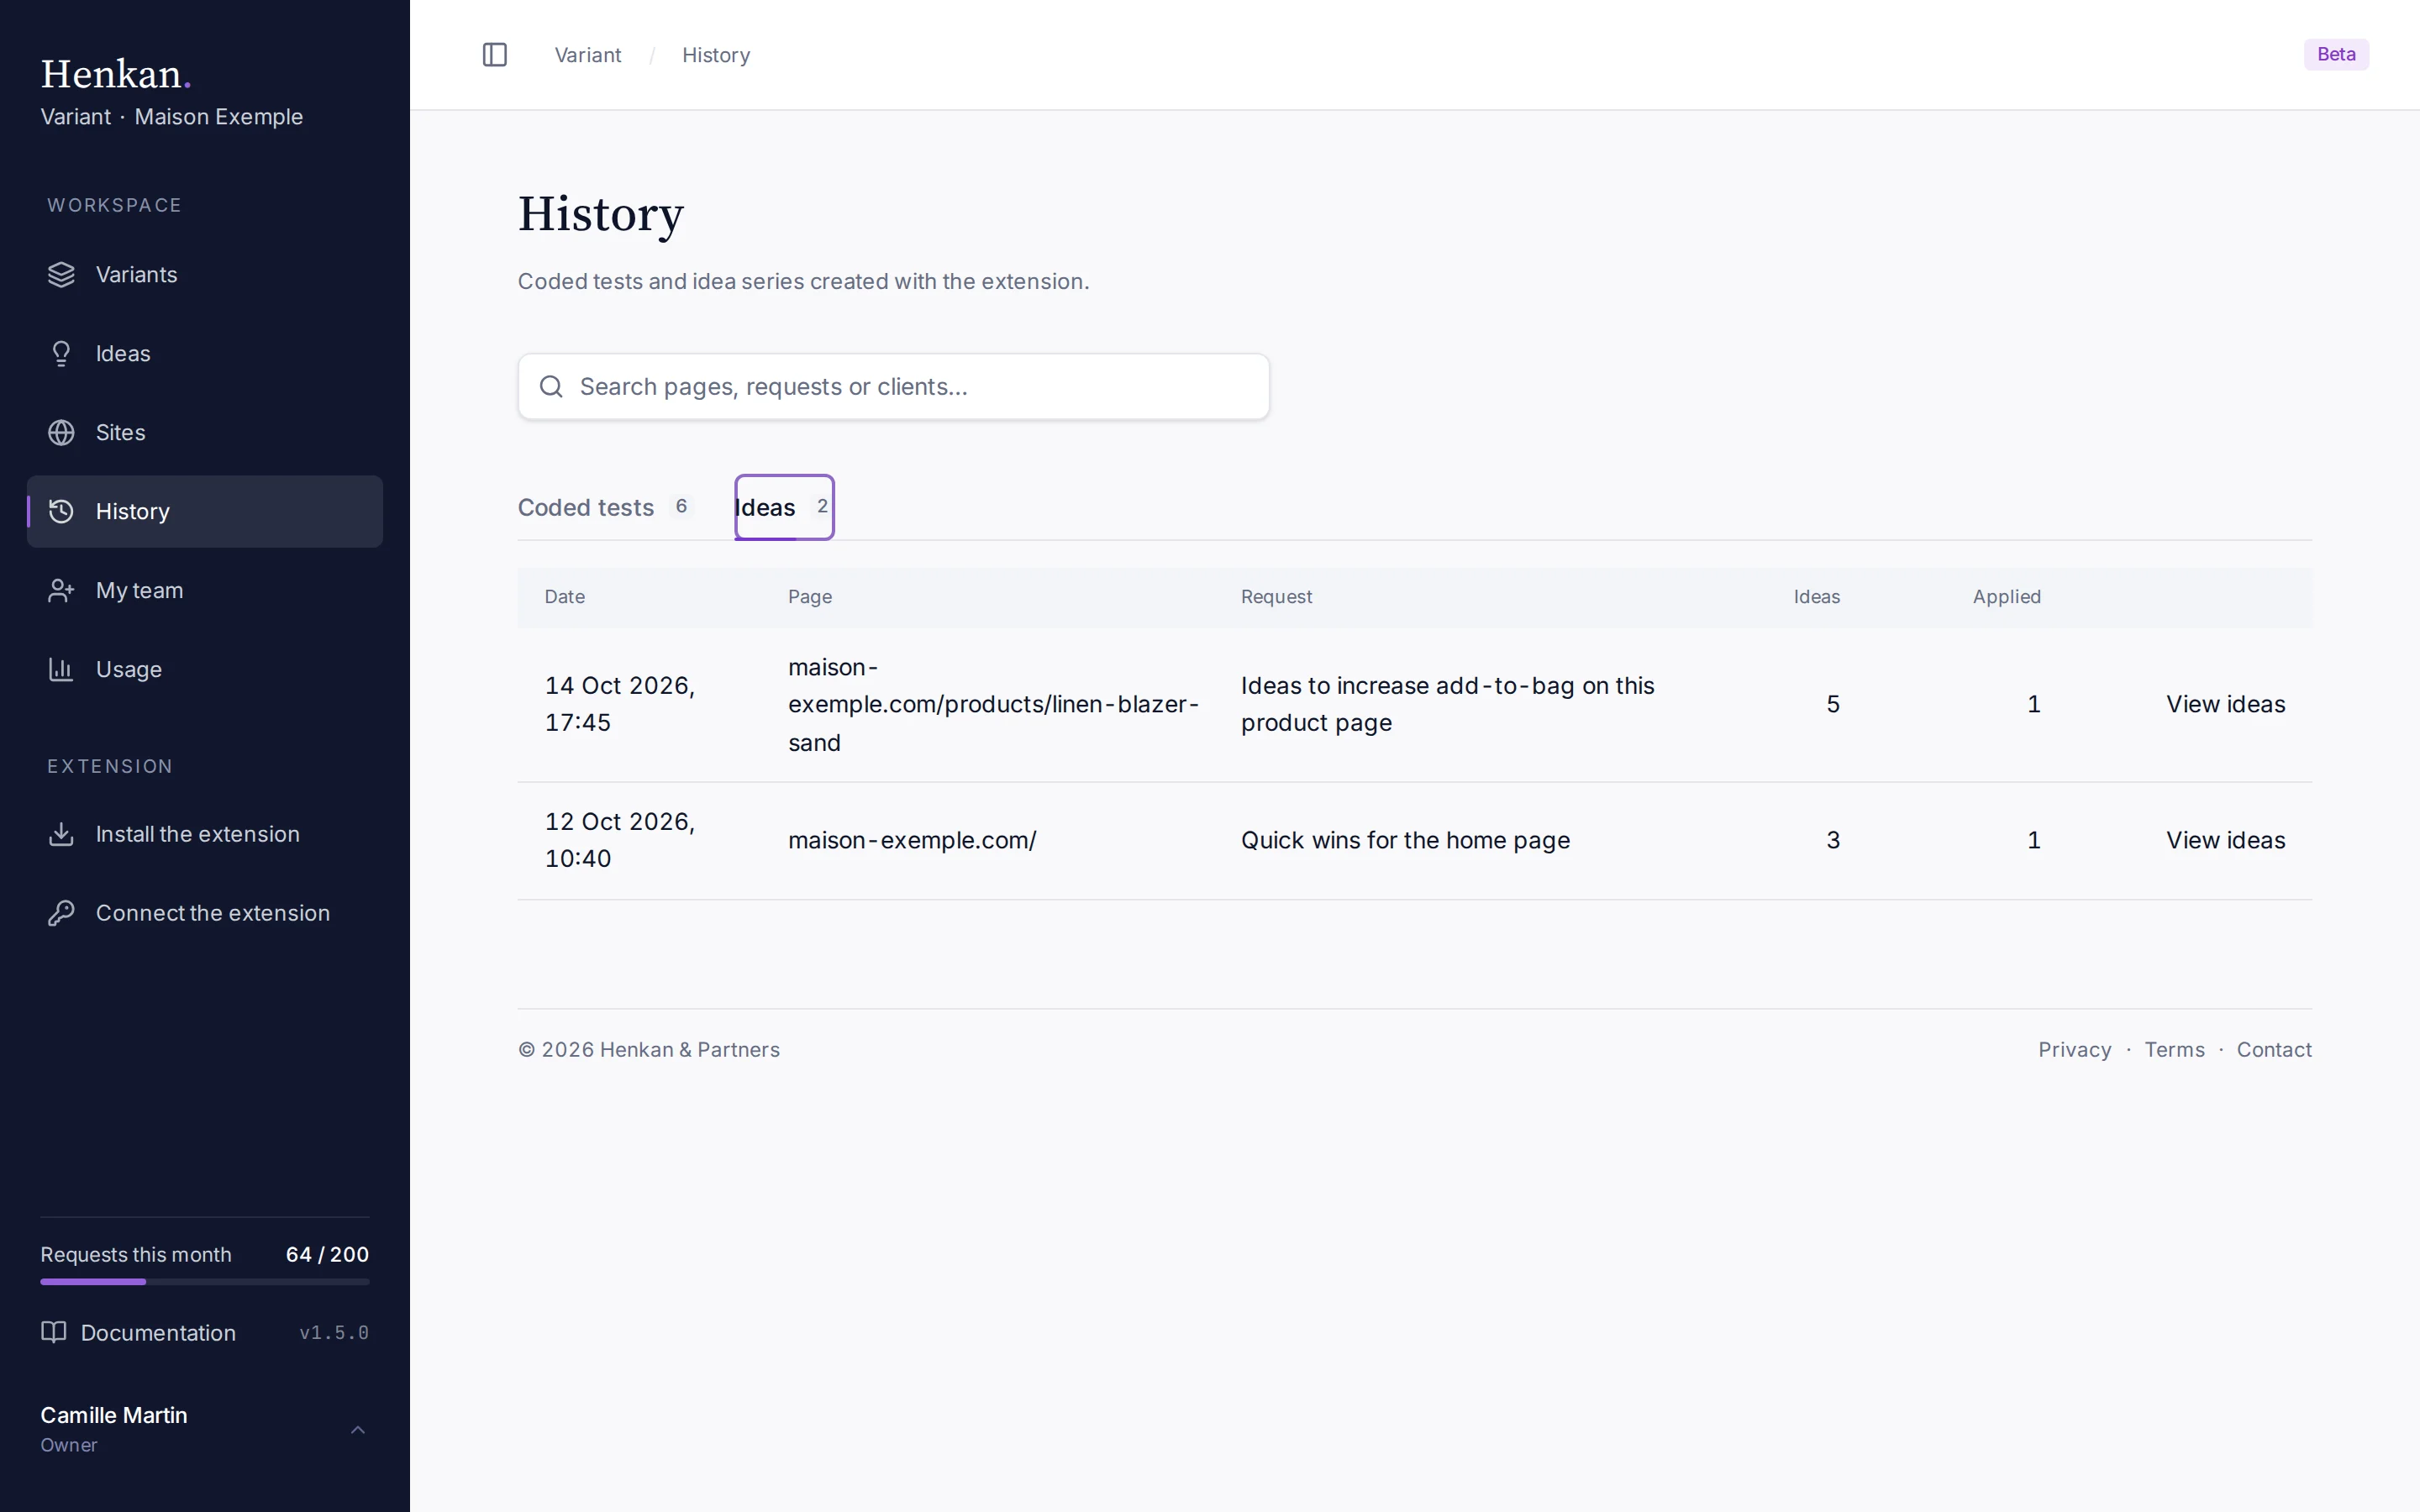Image resolution: width=2420 pixels, height=1512 pixels.
Task: Click the Applied column header
Action: (x=2006, y=597)
